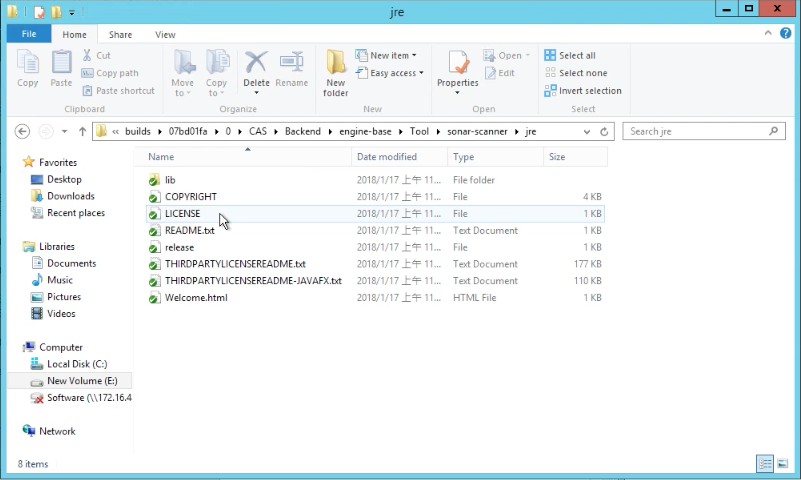Click Edit in the ribbon
The width and height of the screenshot is (801, 480).
pos(500,73)
